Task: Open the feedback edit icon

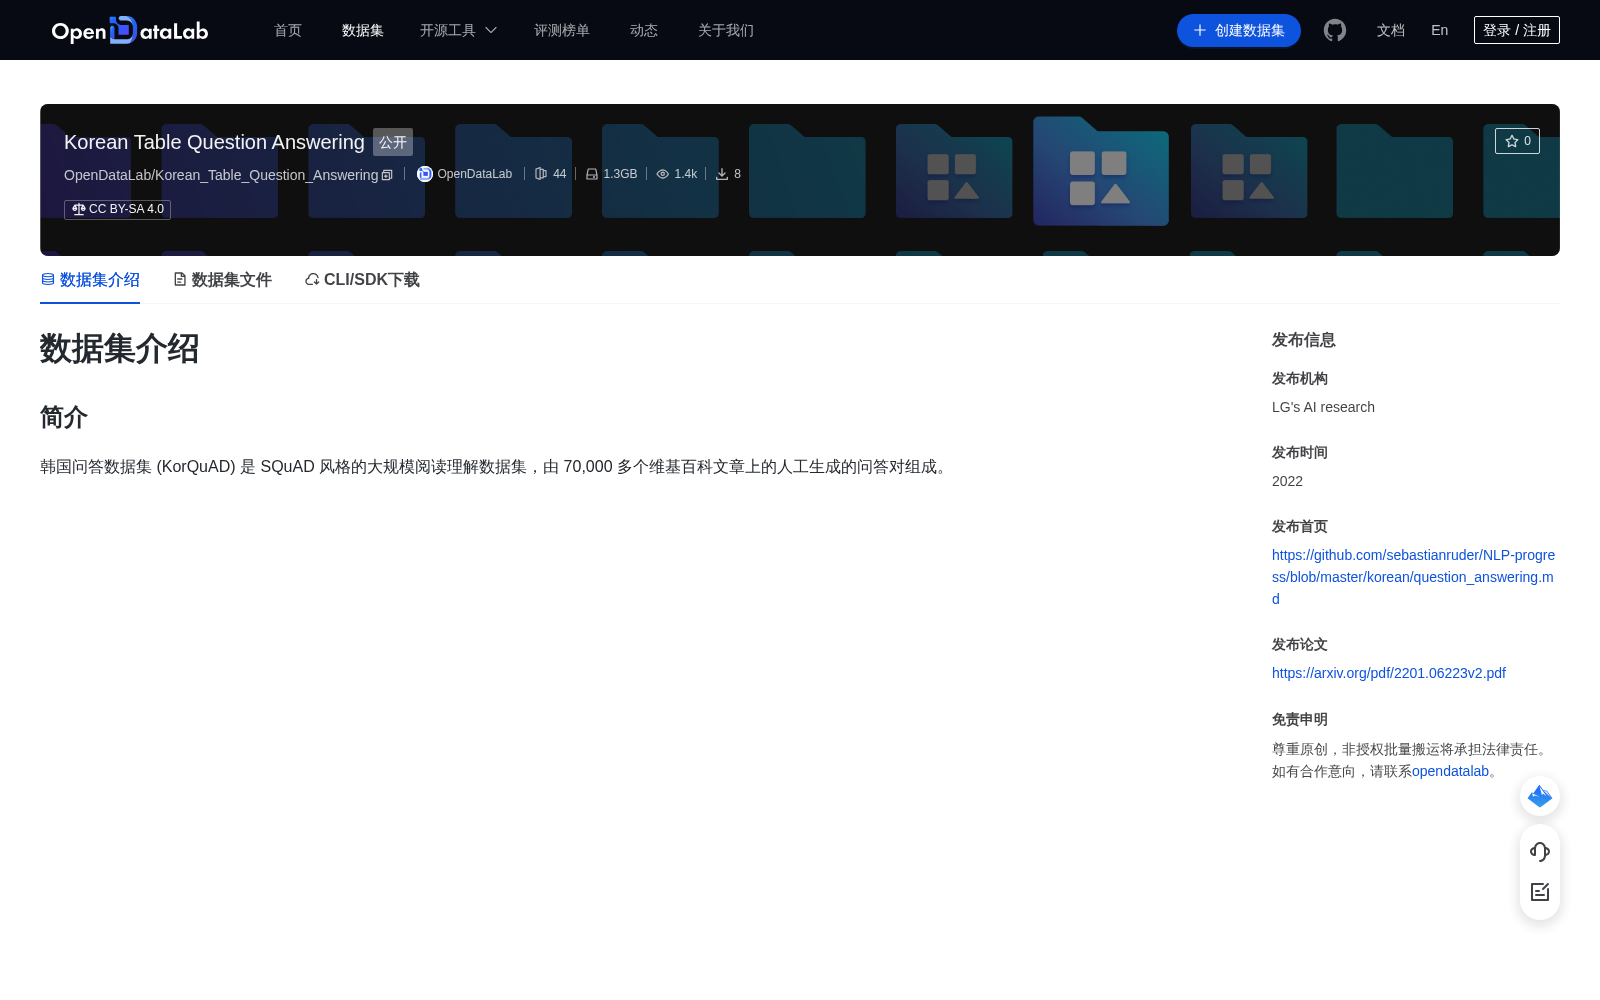Action: [x=1540, y=891]
